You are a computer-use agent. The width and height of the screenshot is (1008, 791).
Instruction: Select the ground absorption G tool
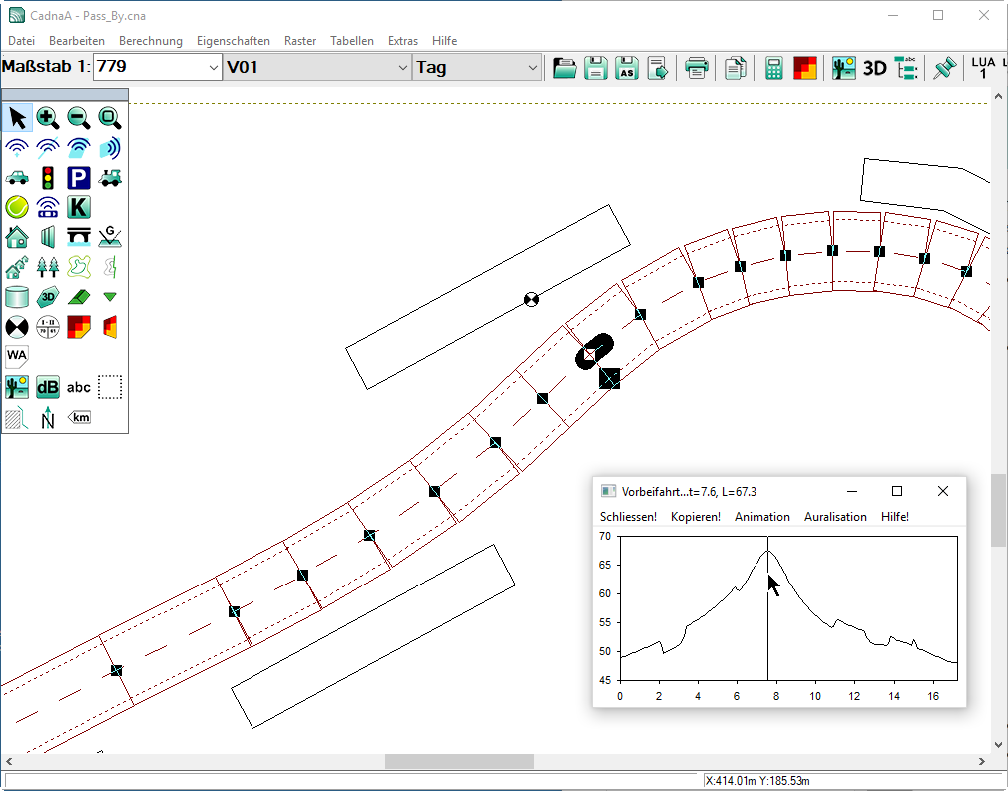(x=110, y=237)
